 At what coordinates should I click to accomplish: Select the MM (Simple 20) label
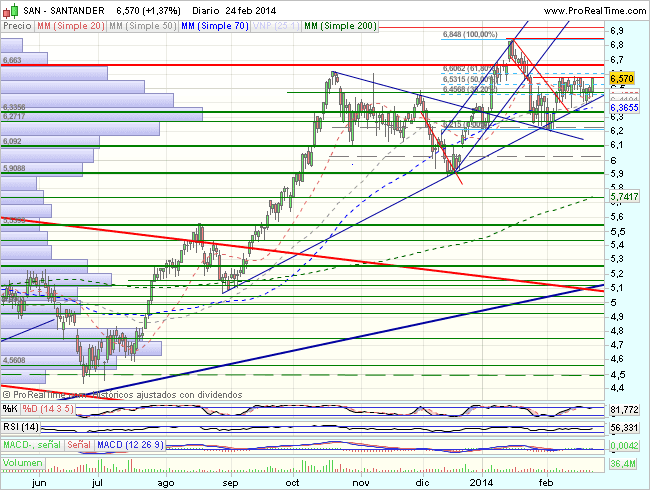tap(70, 26)
